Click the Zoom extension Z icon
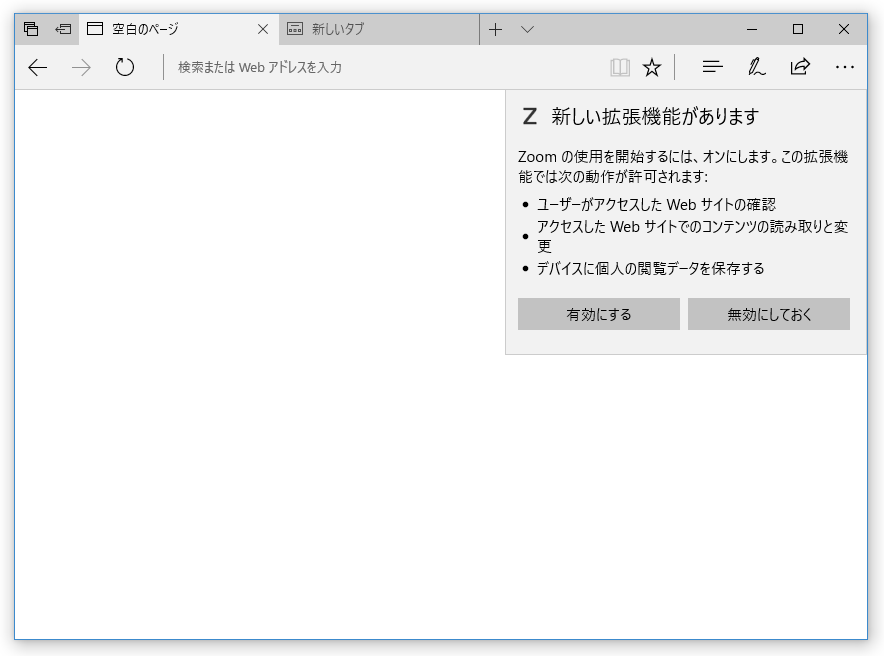Viewport: 884px width, 656px height. click(x=529, y=117)
